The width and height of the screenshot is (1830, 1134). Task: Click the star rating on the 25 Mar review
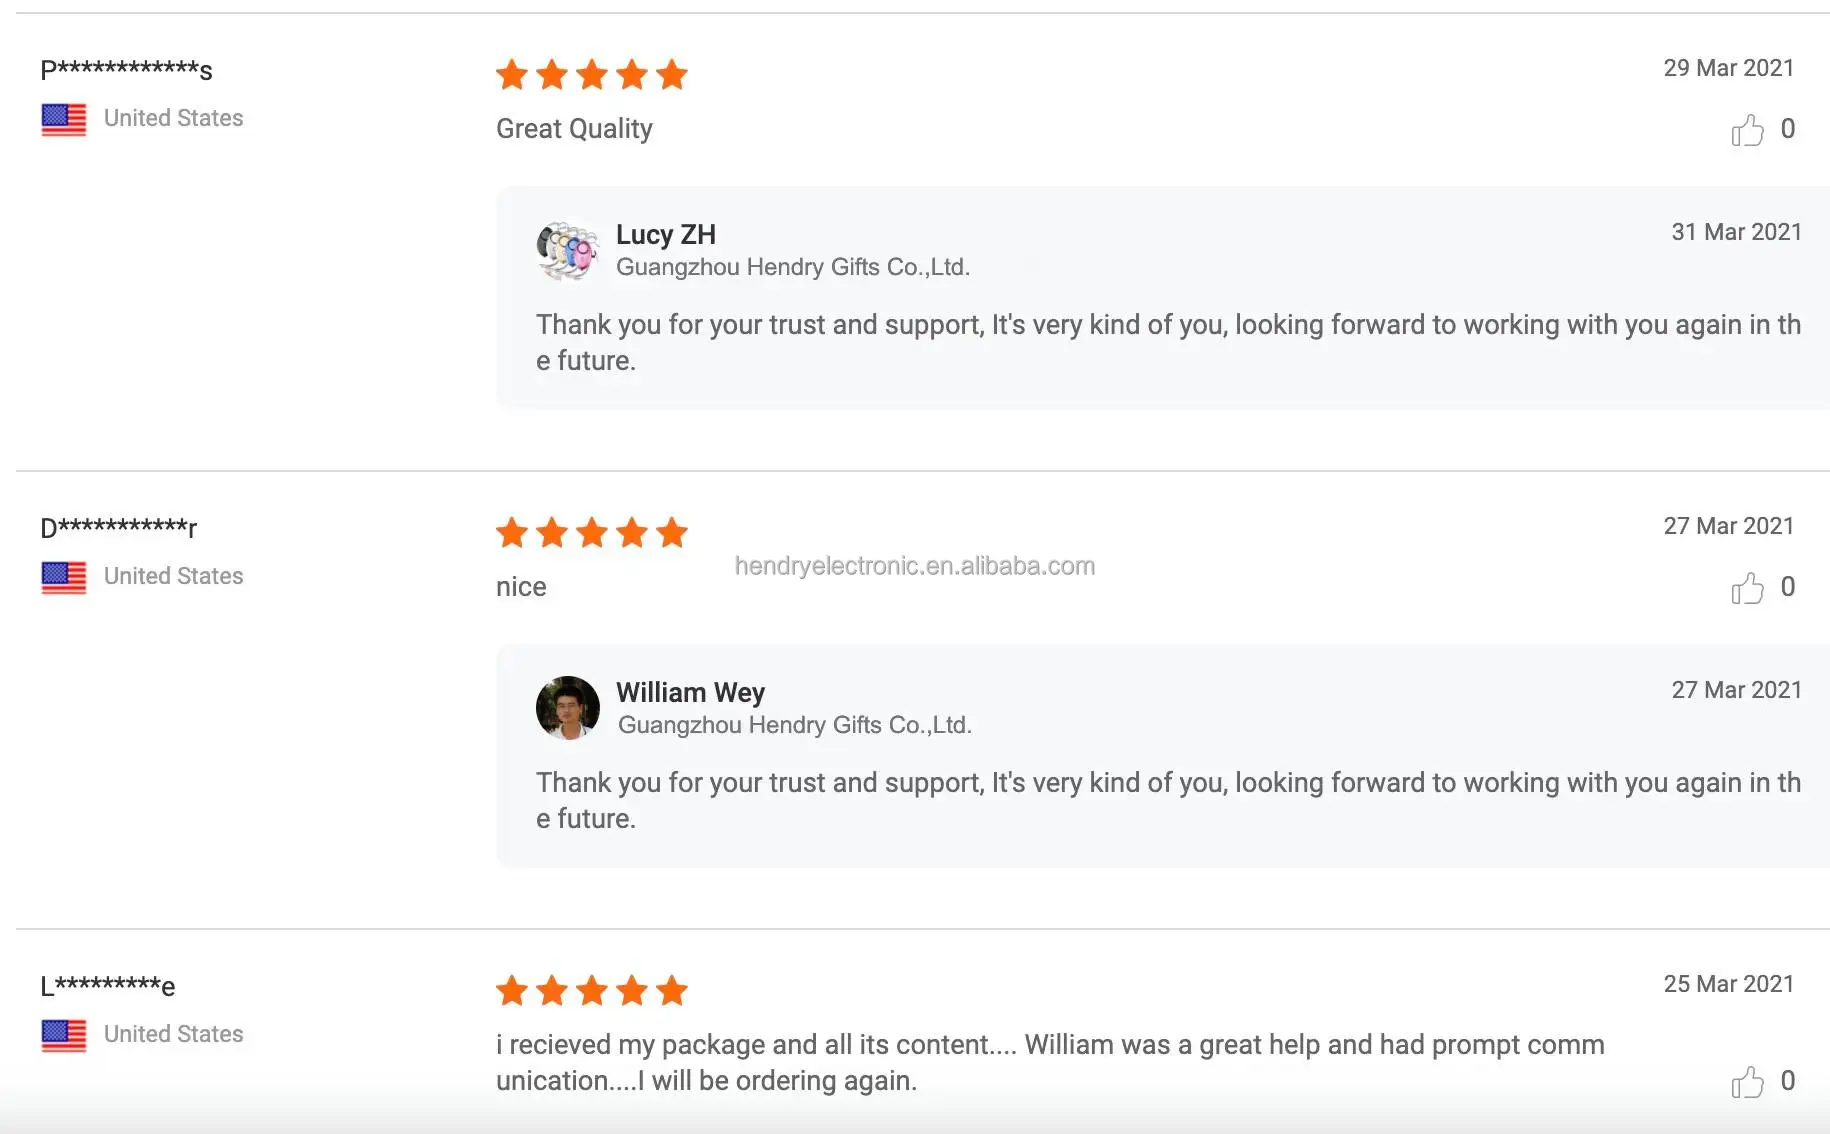[x=592, y=991]
